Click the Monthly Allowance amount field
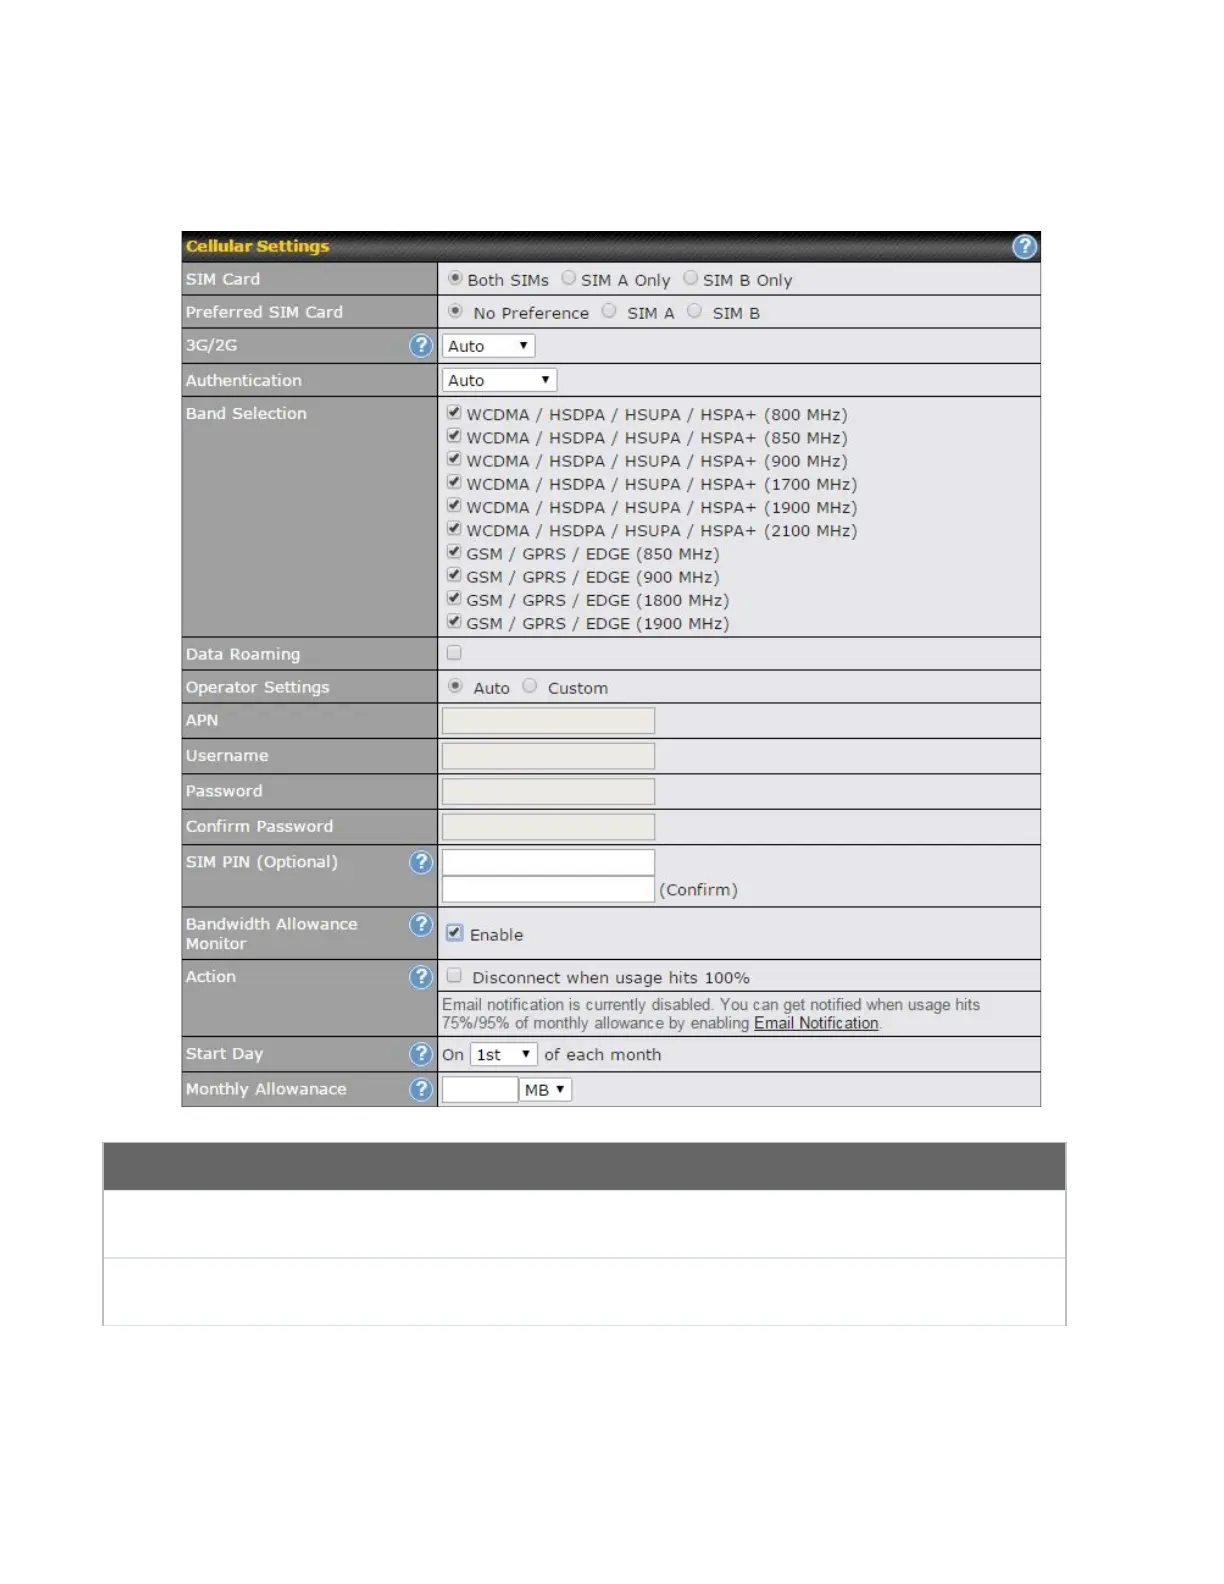The image size is (1224, 1584). (480, 1090)
